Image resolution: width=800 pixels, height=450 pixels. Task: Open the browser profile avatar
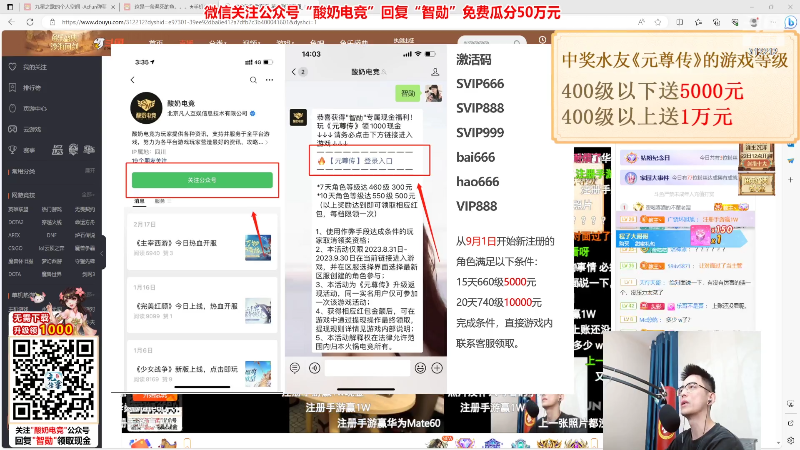[754, 22]
